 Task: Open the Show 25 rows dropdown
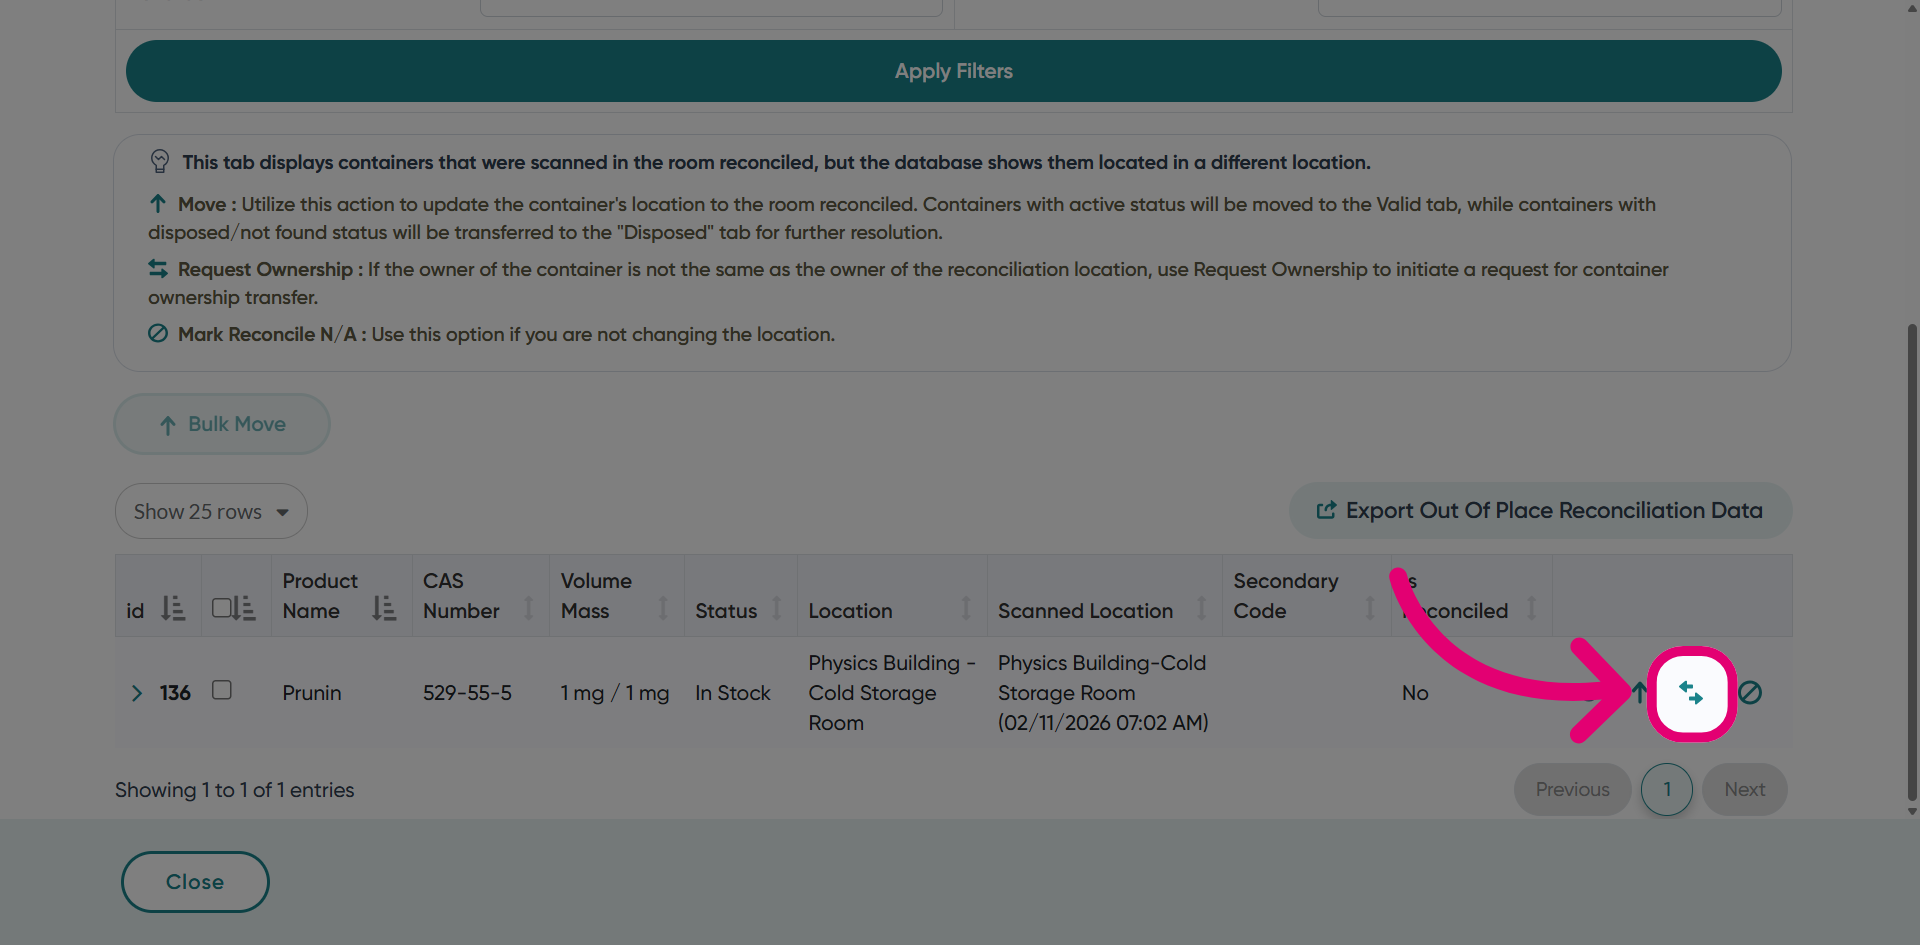coord(211,512)
